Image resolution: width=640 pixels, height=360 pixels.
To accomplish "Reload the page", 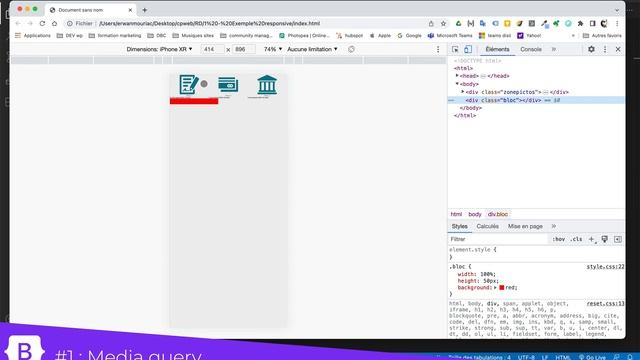I will click(42, 23).
